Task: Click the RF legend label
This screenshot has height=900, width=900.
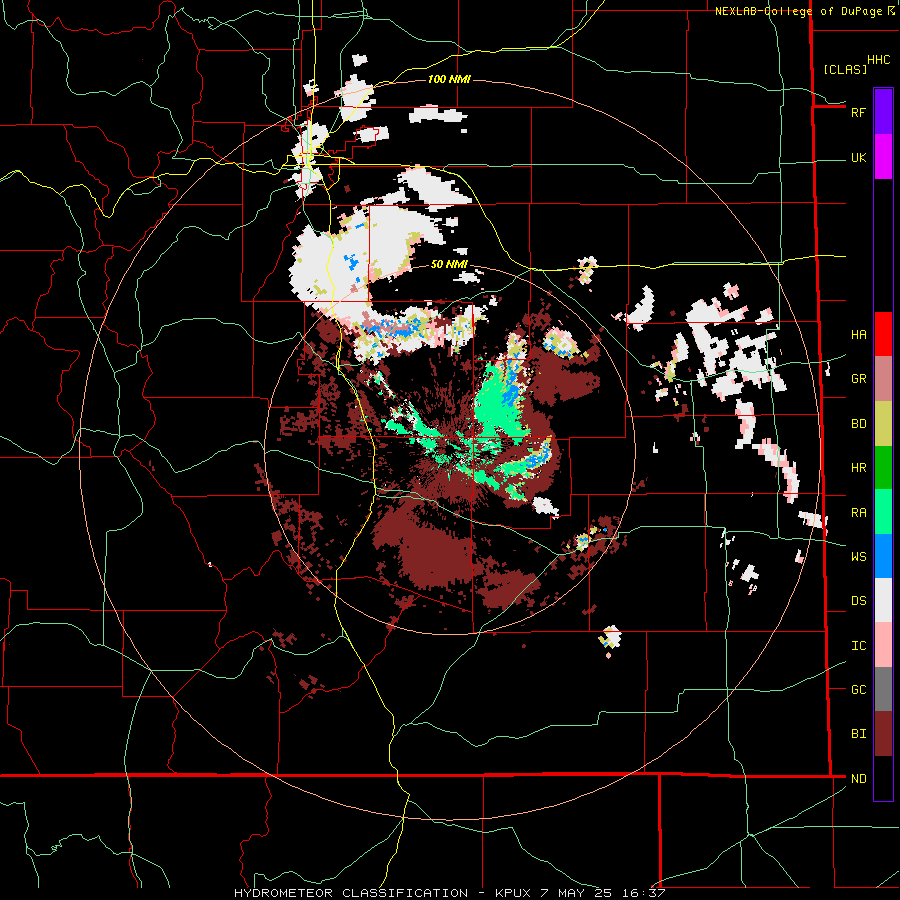Action: coord(858,112)
